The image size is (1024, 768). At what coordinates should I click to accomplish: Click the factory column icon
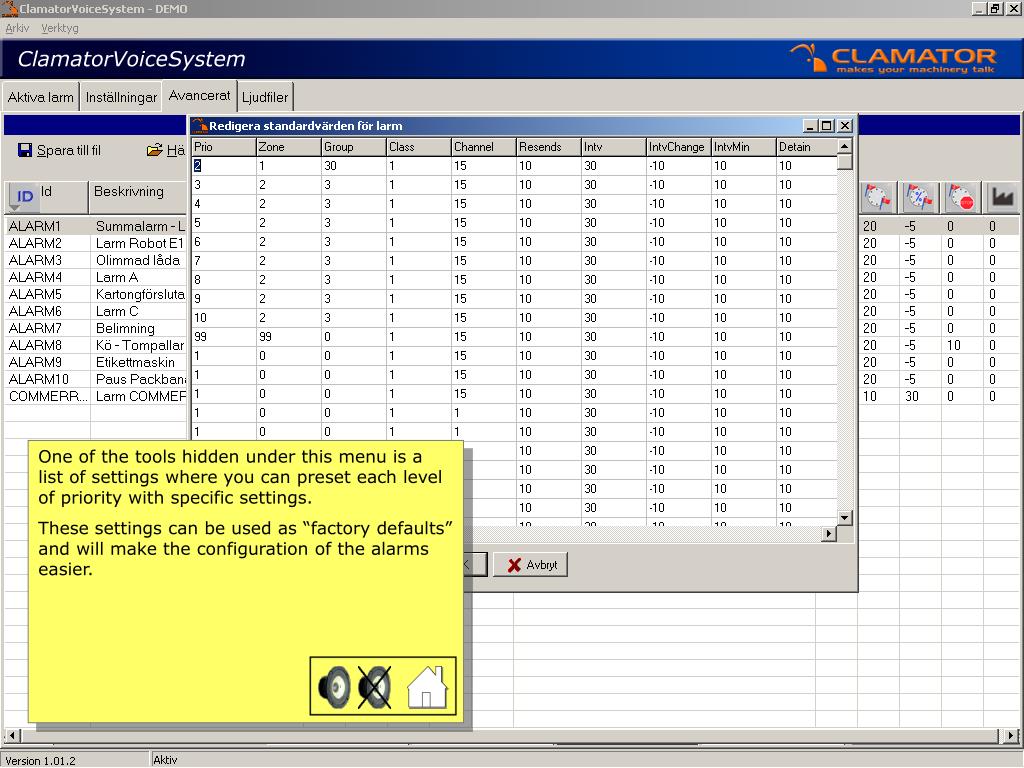coord(1002,197)
